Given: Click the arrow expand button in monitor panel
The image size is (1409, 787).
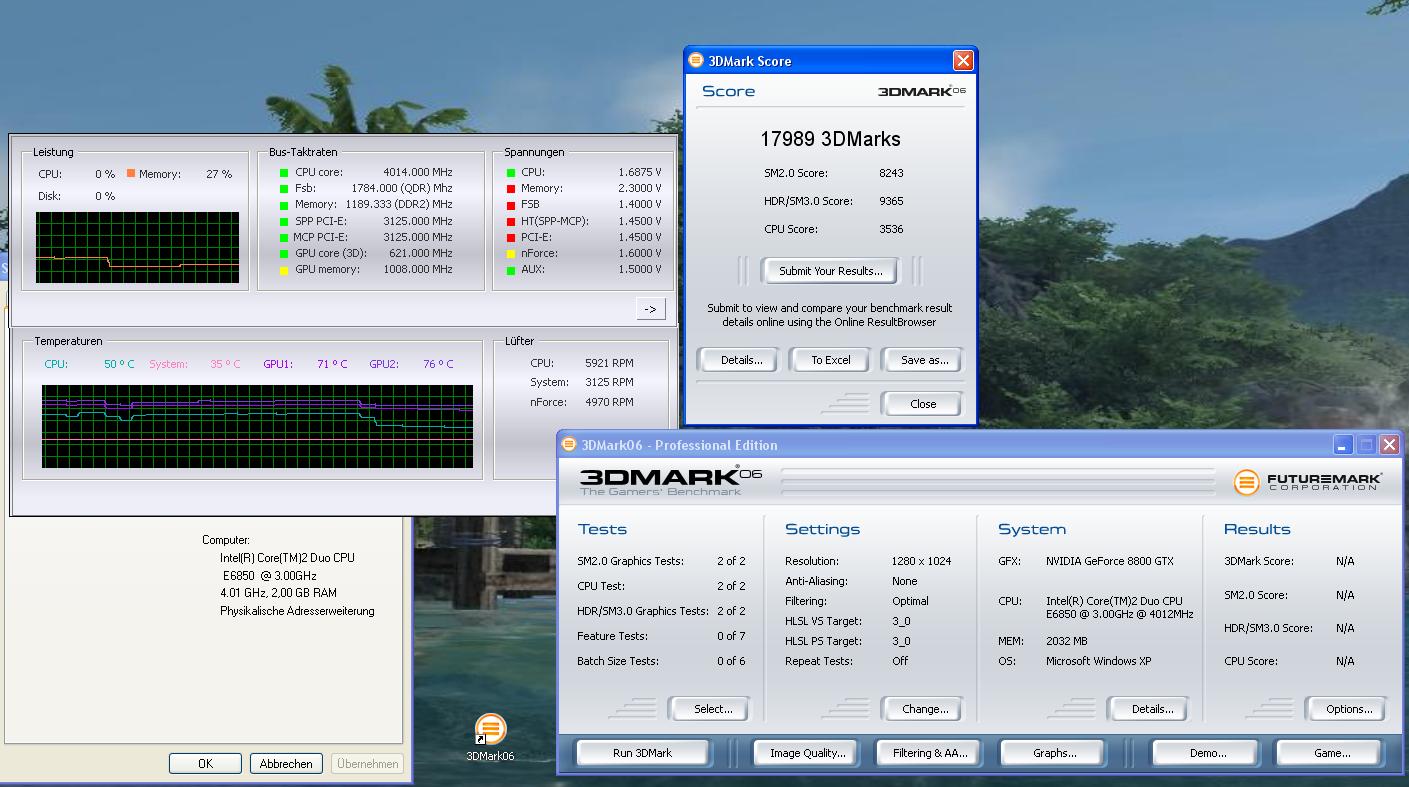Looking at the screenshot, I should click(x=650, y=309).
